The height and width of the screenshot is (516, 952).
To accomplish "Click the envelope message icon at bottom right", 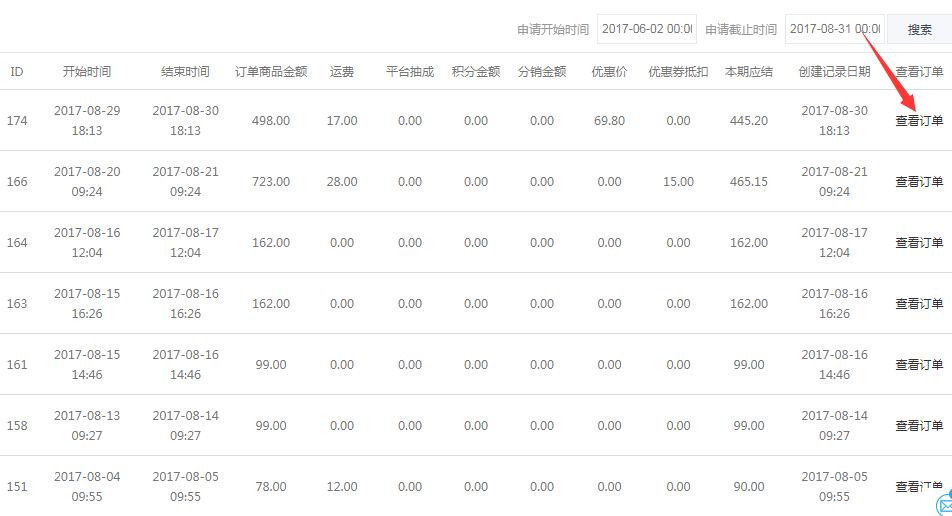I will (944, 505).
